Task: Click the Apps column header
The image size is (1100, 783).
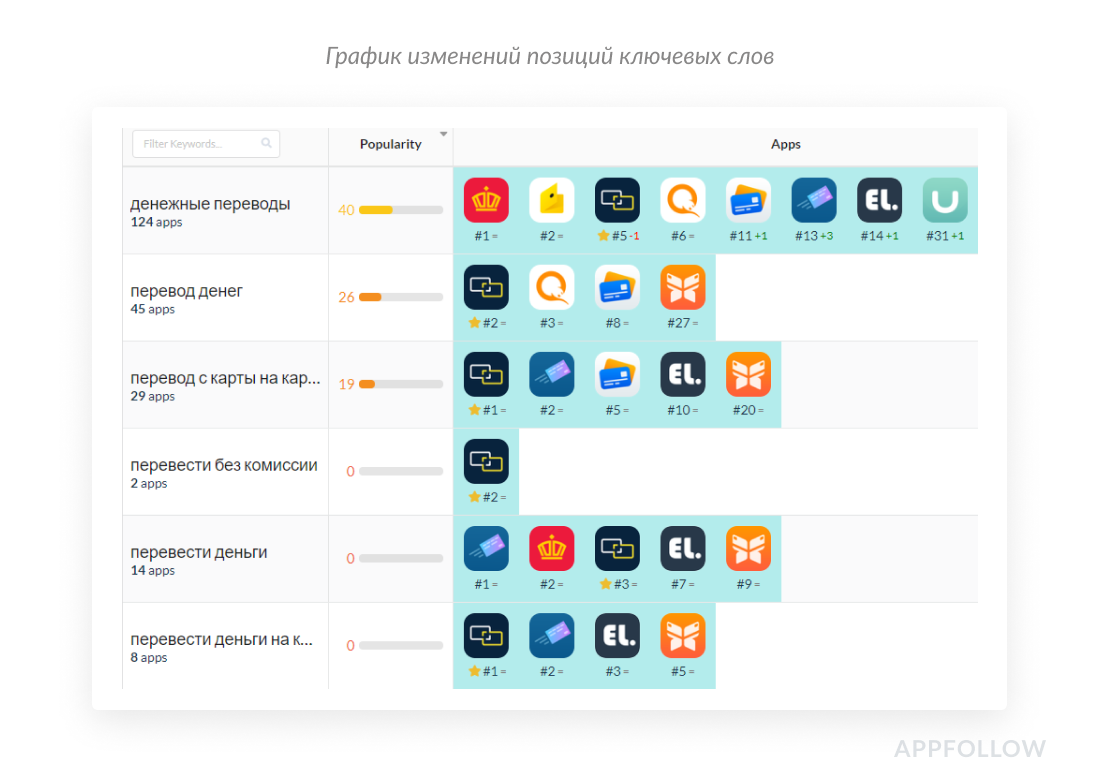Action: (785, 144)
